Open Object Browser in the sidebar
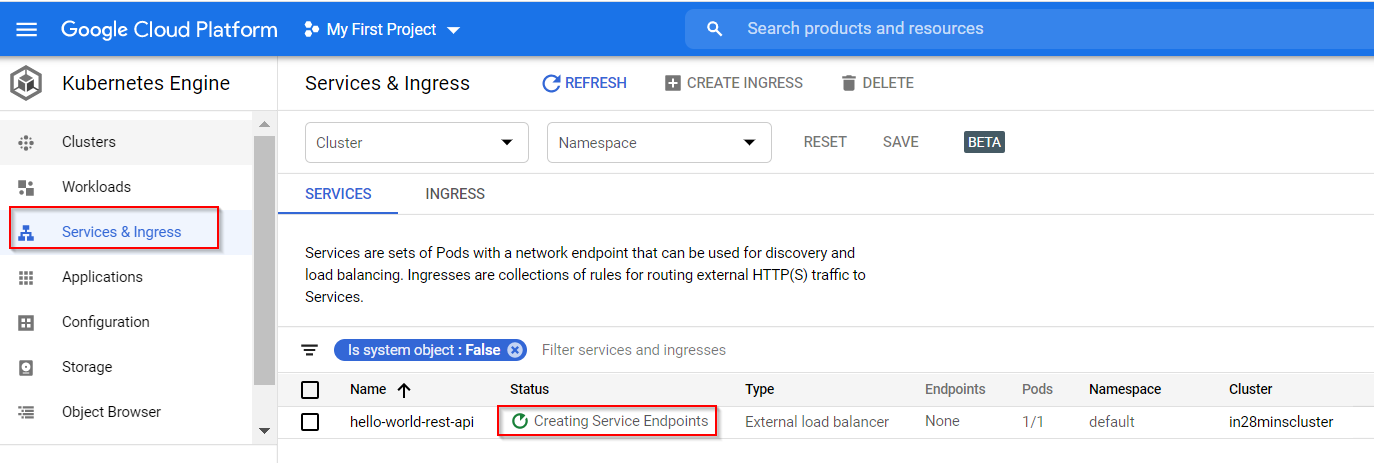Image resolution: width=1374 pixels, height=463 pixels. click(x=111, y=412)
